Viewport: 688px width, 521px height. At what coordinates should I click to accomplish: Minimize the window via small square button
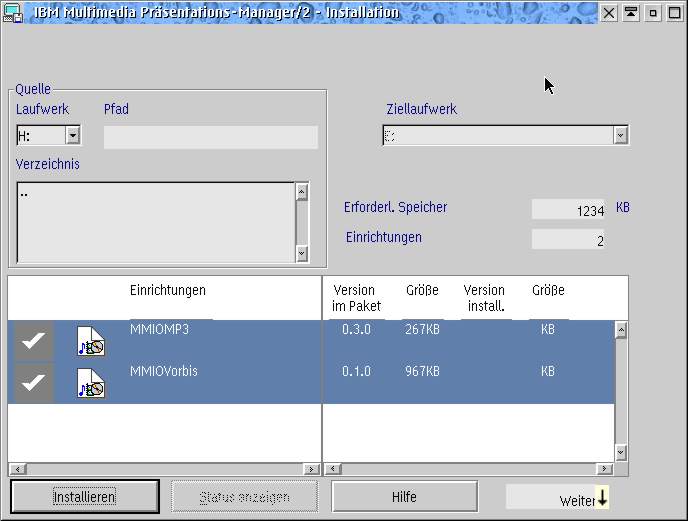click(x=653, y=13)
